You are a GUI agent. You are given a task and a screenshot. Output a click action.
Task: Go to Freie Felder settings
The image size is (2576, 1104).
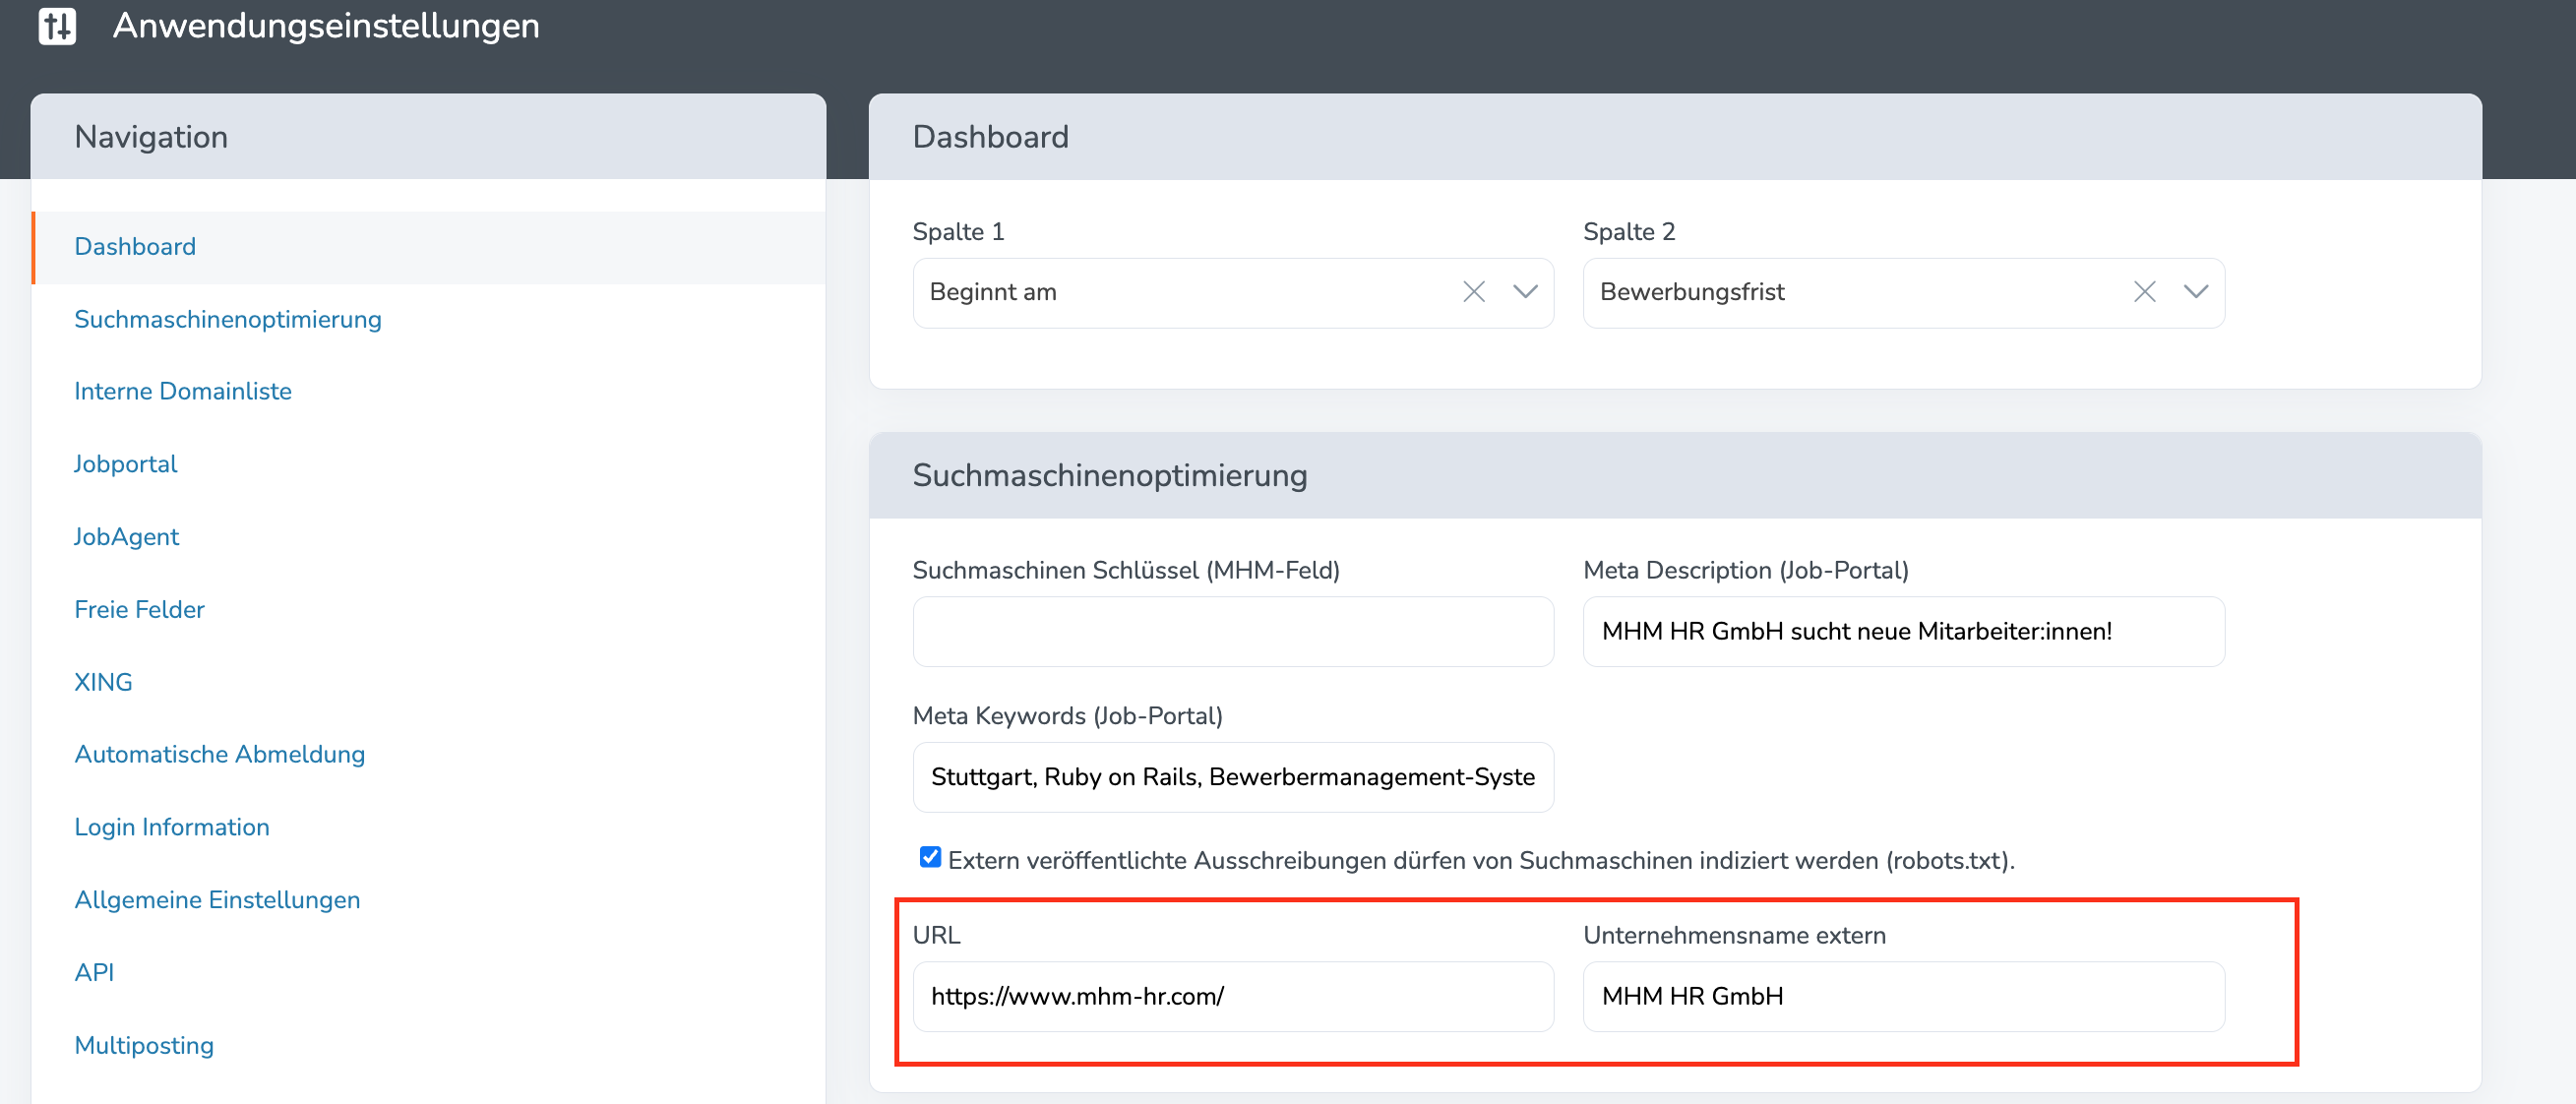tap(139, 608)
